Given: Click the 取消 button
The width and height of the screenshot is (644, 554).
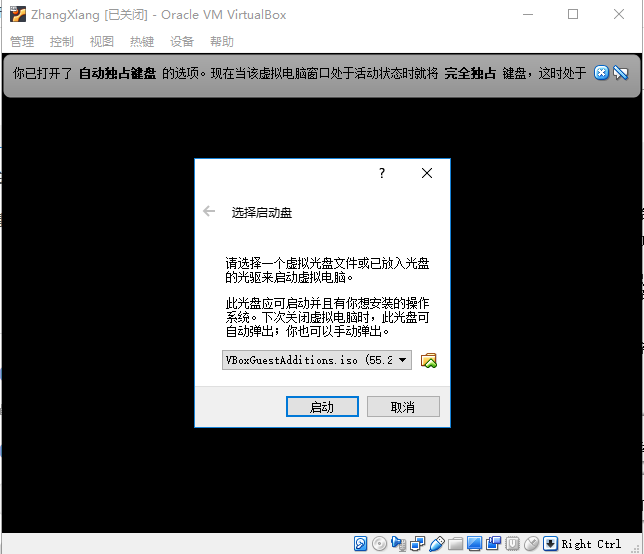Looking at the screenshot, I should pos(403,407).
